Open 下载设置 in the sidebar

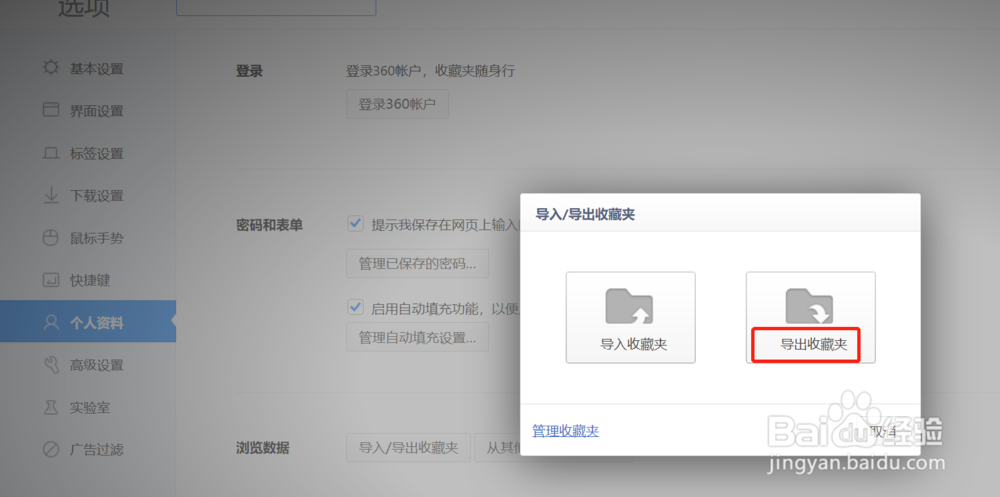[x=88, y=195]
